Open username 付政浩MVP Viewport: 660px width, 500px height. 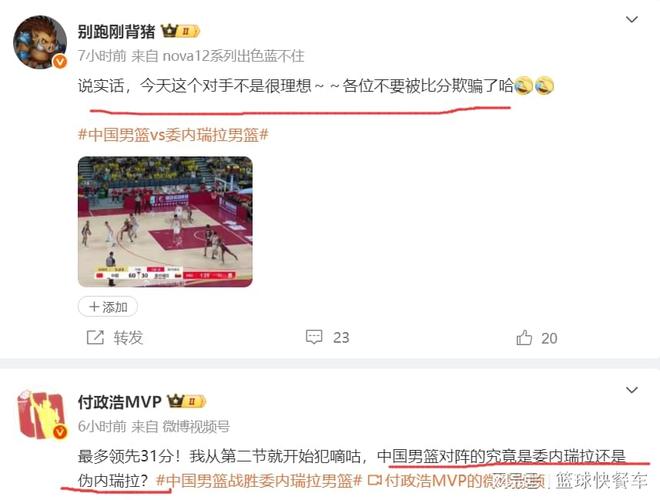[x=120, y=402]
